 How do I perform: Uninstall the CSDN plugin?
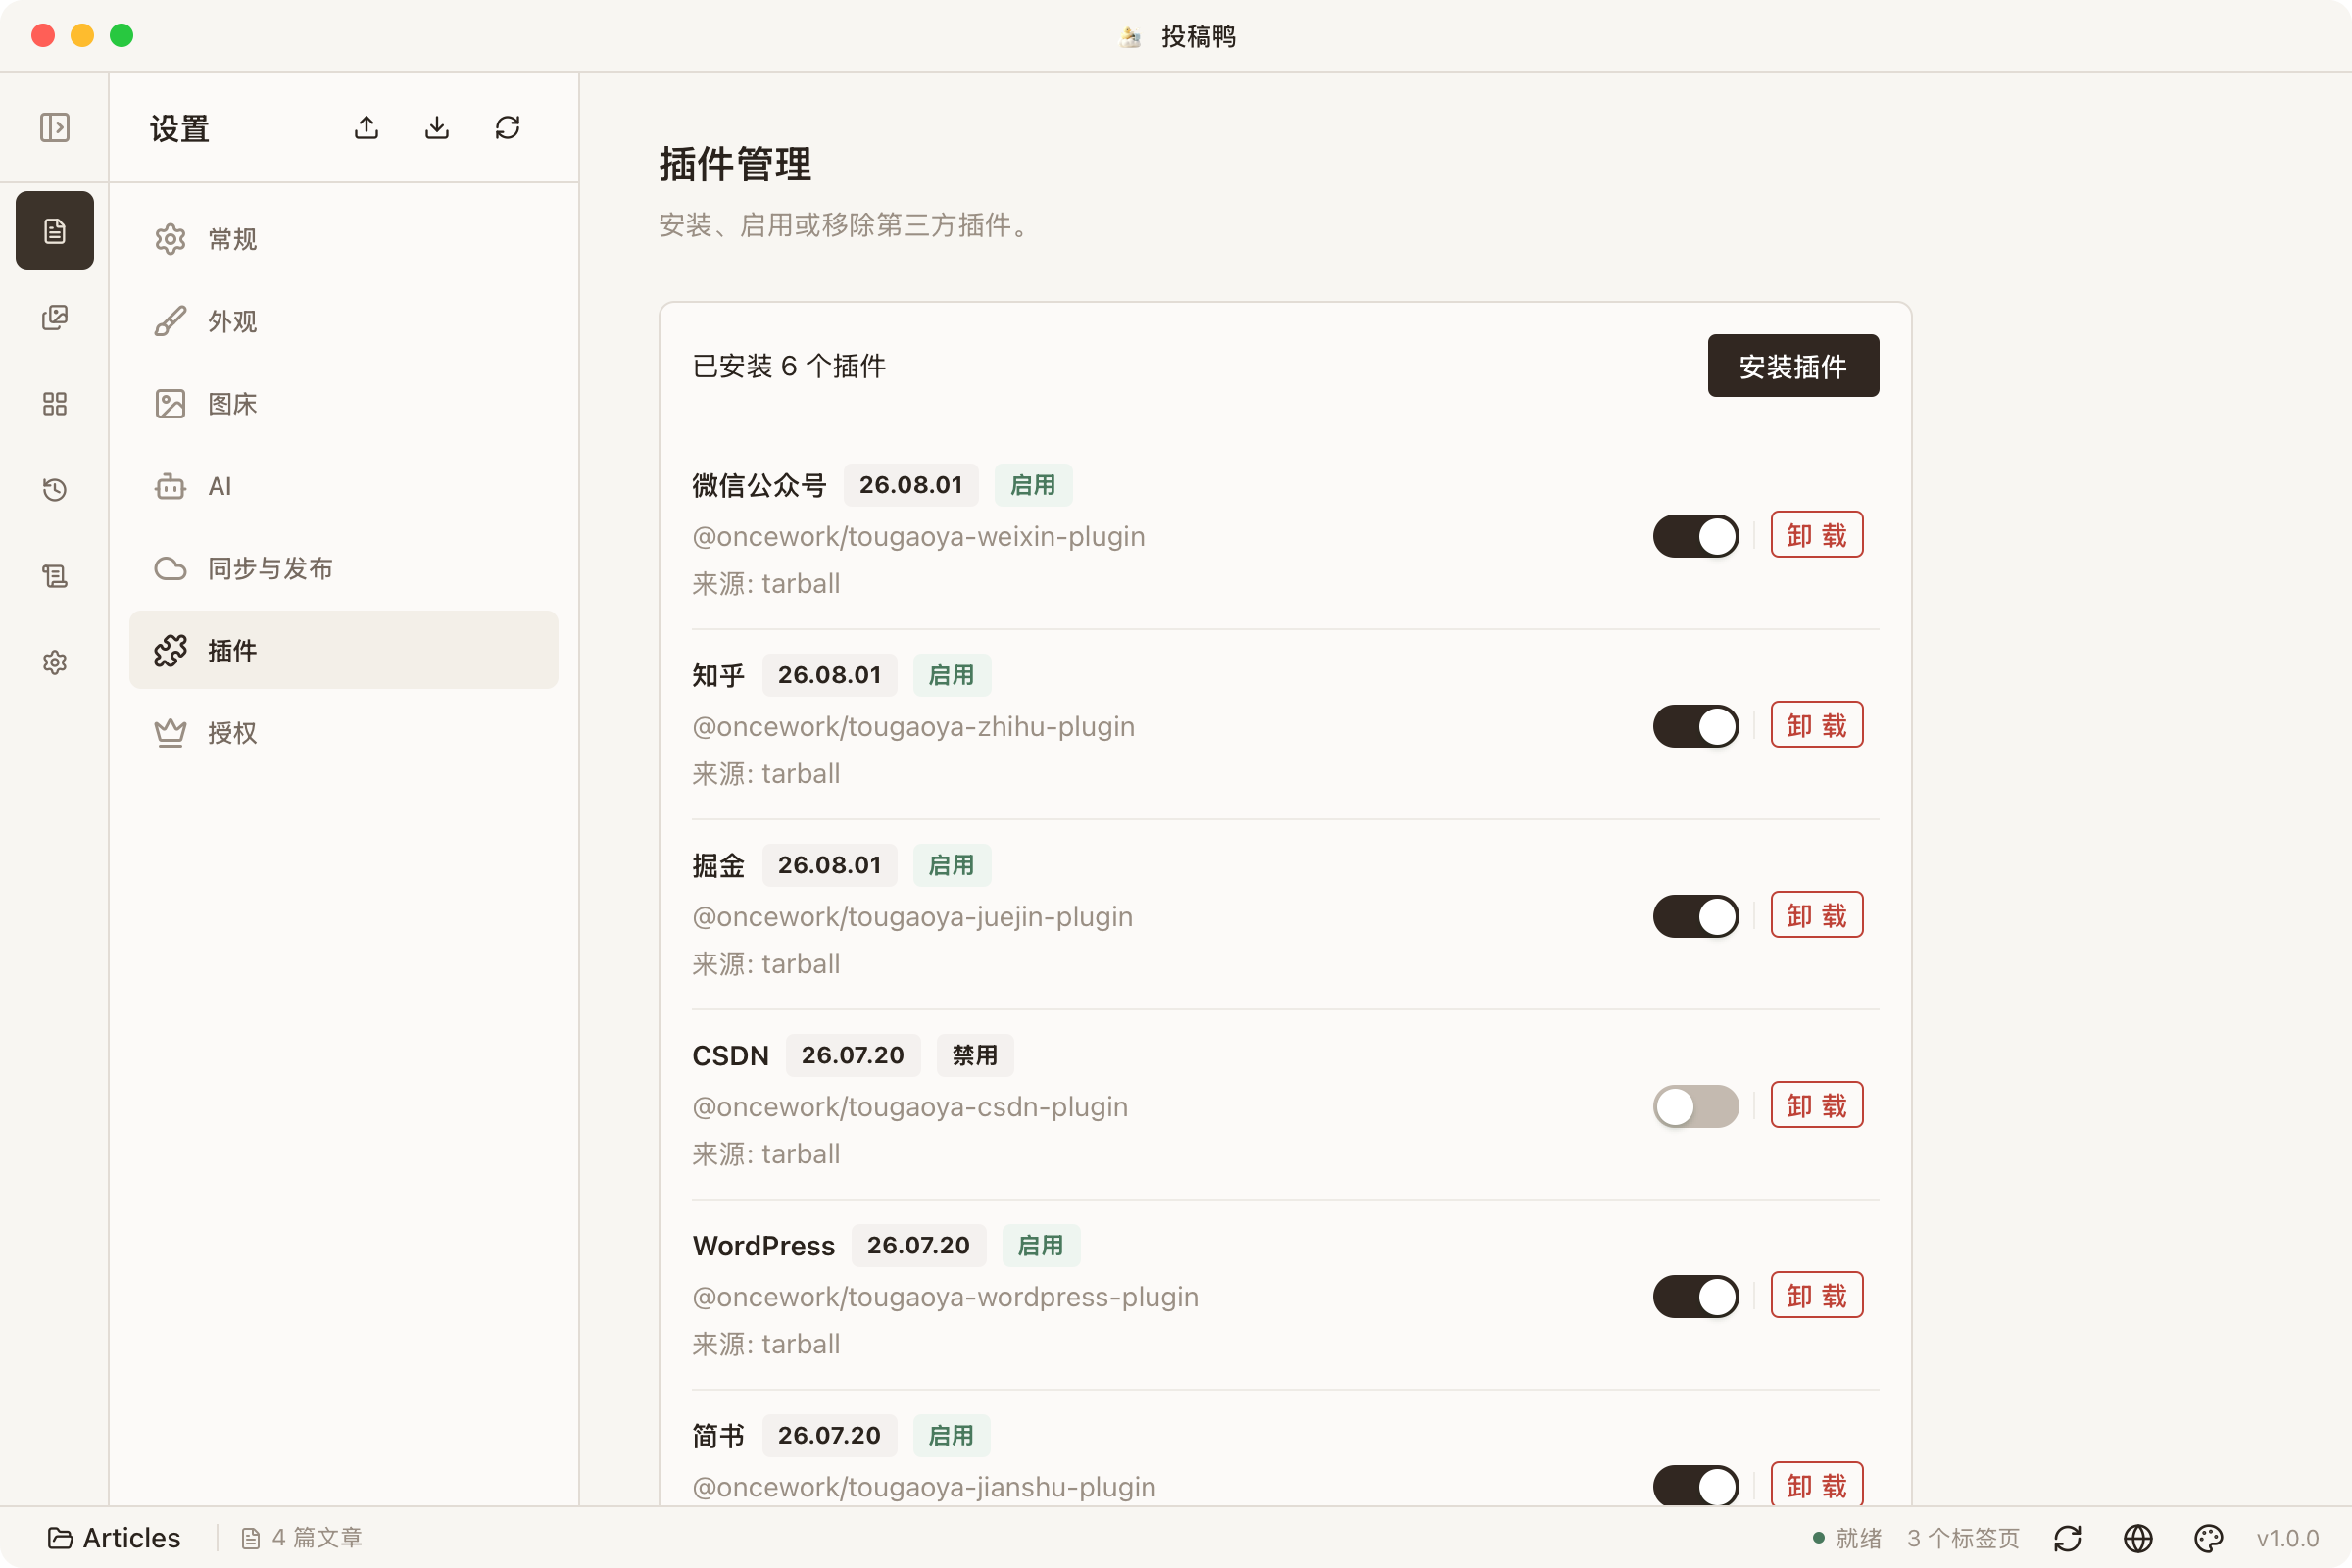pos(1817,1105)
